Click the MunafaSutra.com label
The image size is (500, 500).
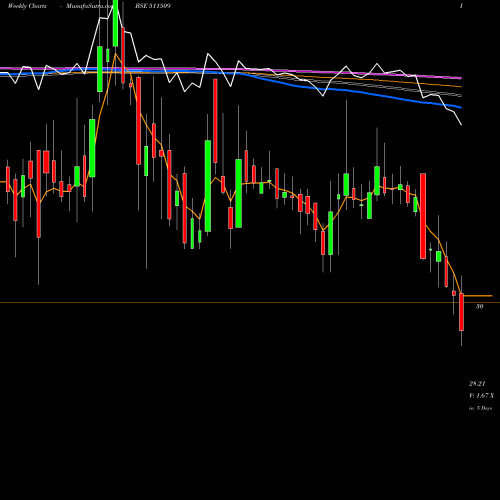pyautogui.click(x=89, y=6)
